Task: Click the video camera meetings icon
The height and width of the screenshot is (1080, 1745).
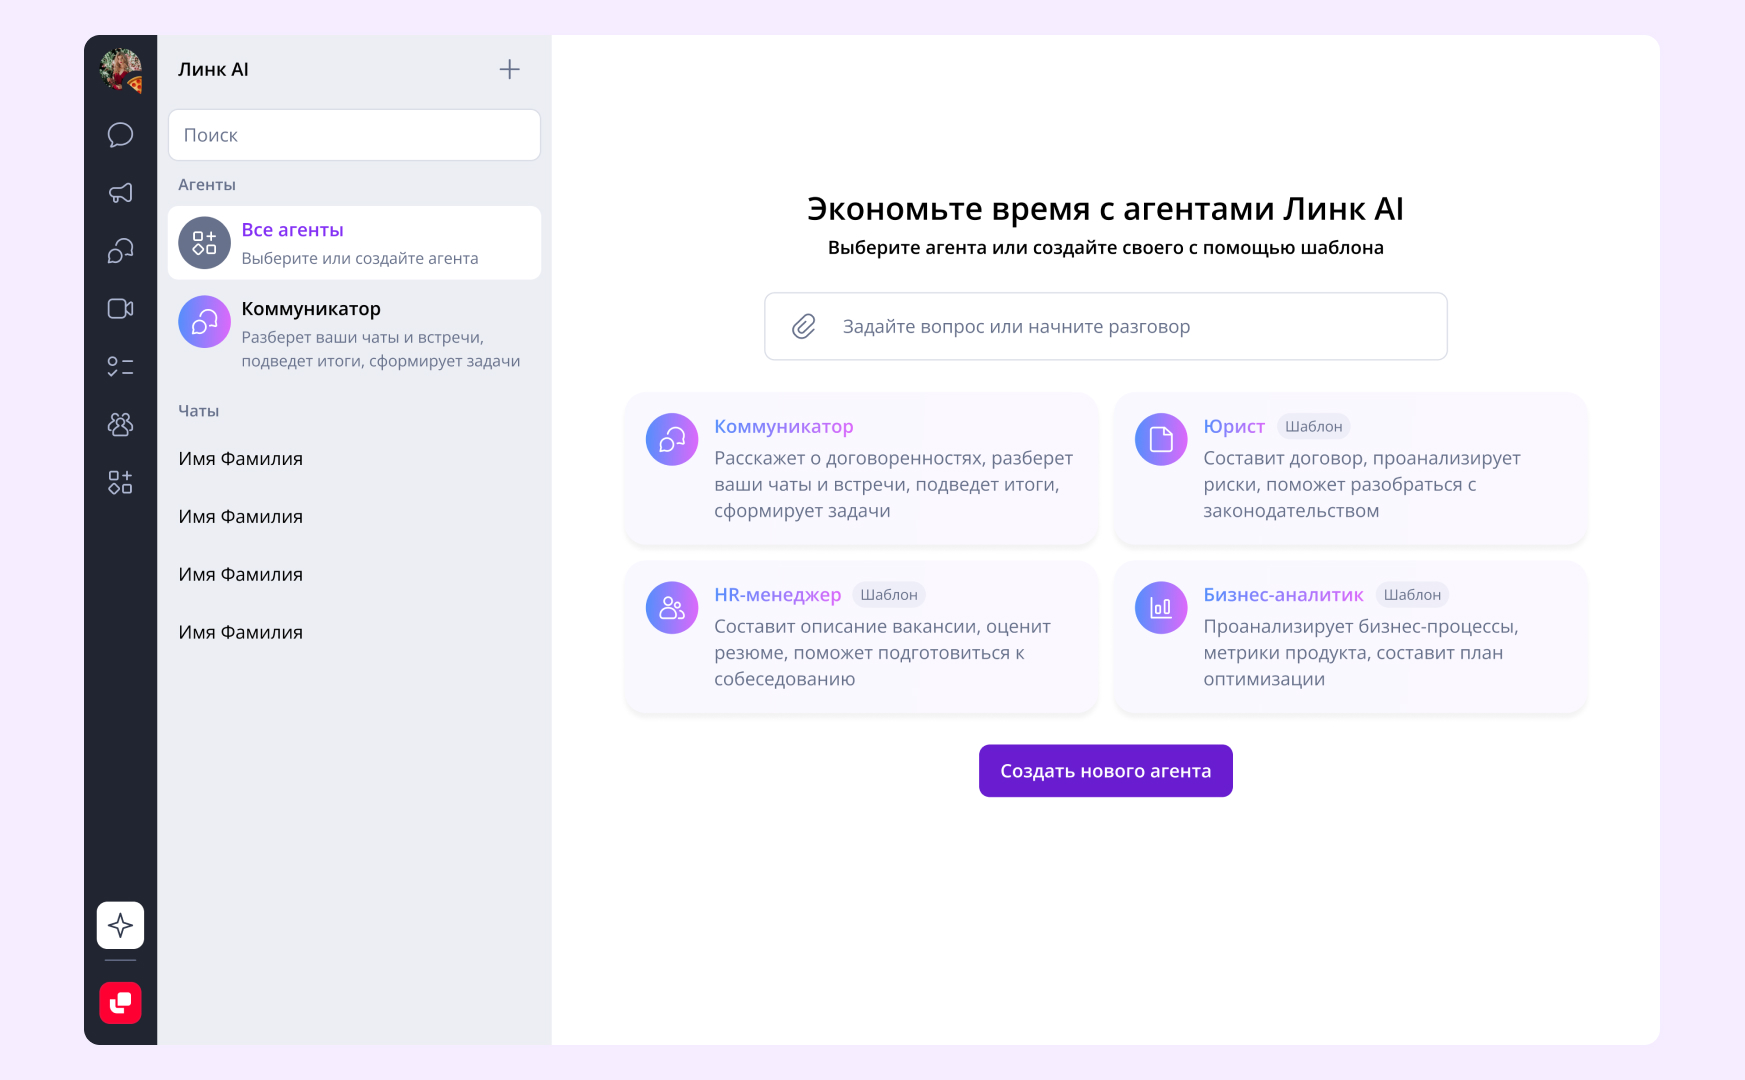Action: [120, 309]
